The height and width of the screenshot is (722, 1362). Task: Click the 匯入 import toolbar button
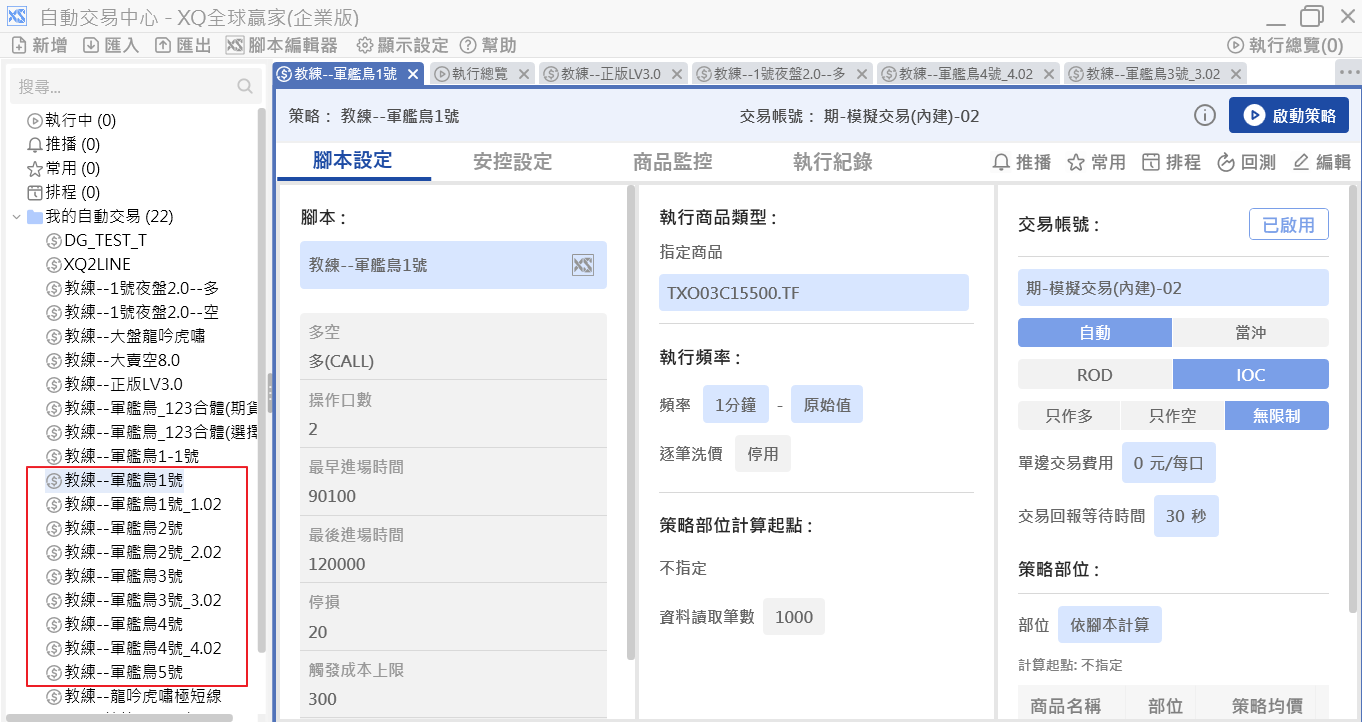coord(111,45)
